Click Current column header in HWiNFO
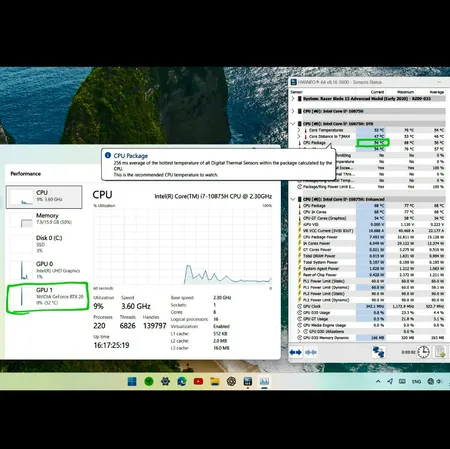This screenshot has height=449, width=450. click(377, 92)
